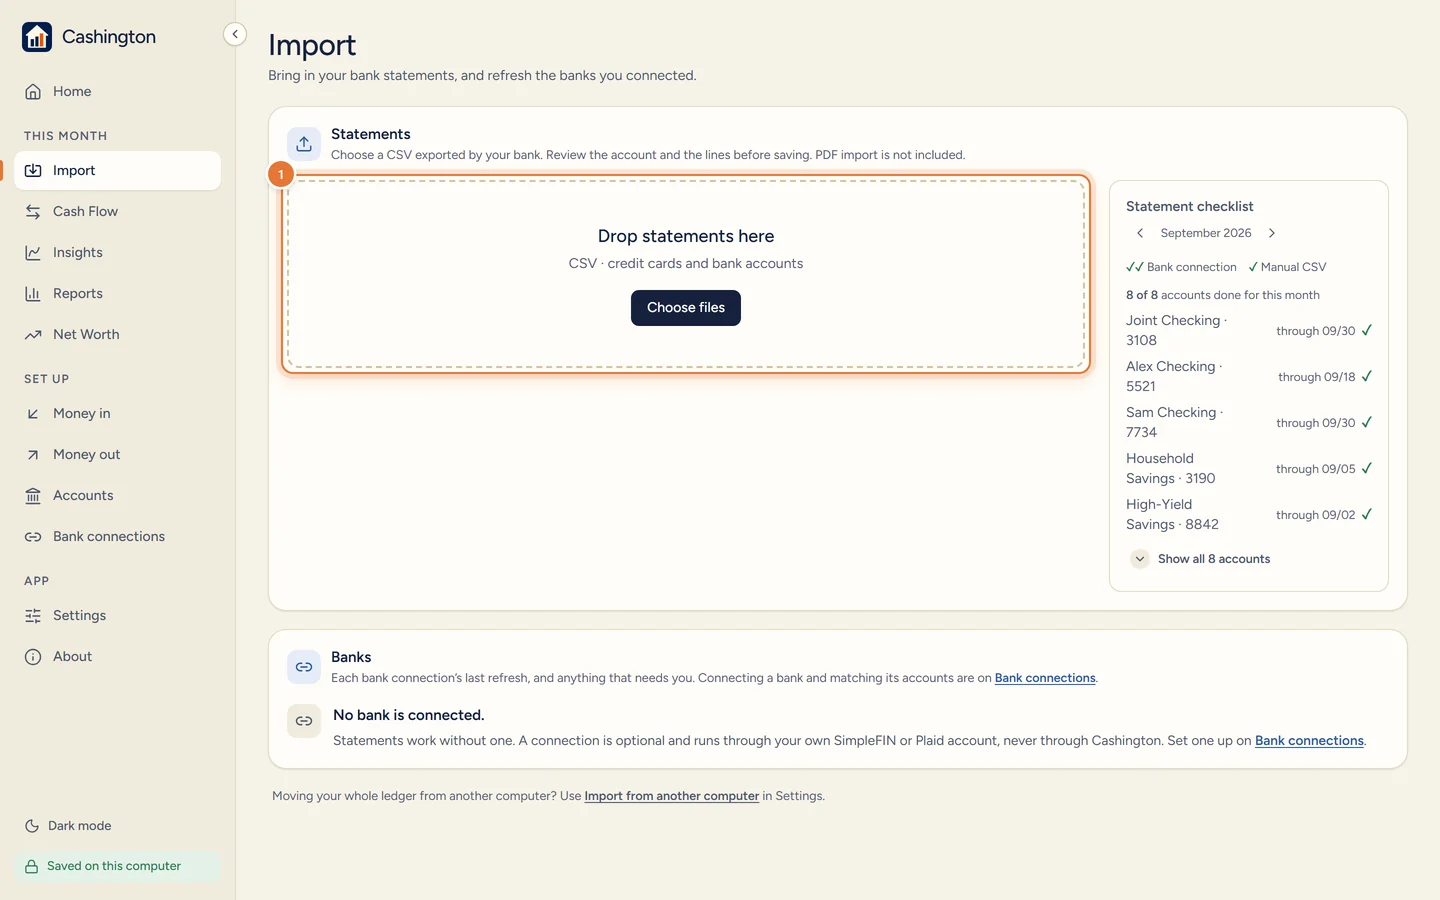The image size is (1440, 900).
Task: Click the Statements upload icon
Action: click(x=304, y=144)
